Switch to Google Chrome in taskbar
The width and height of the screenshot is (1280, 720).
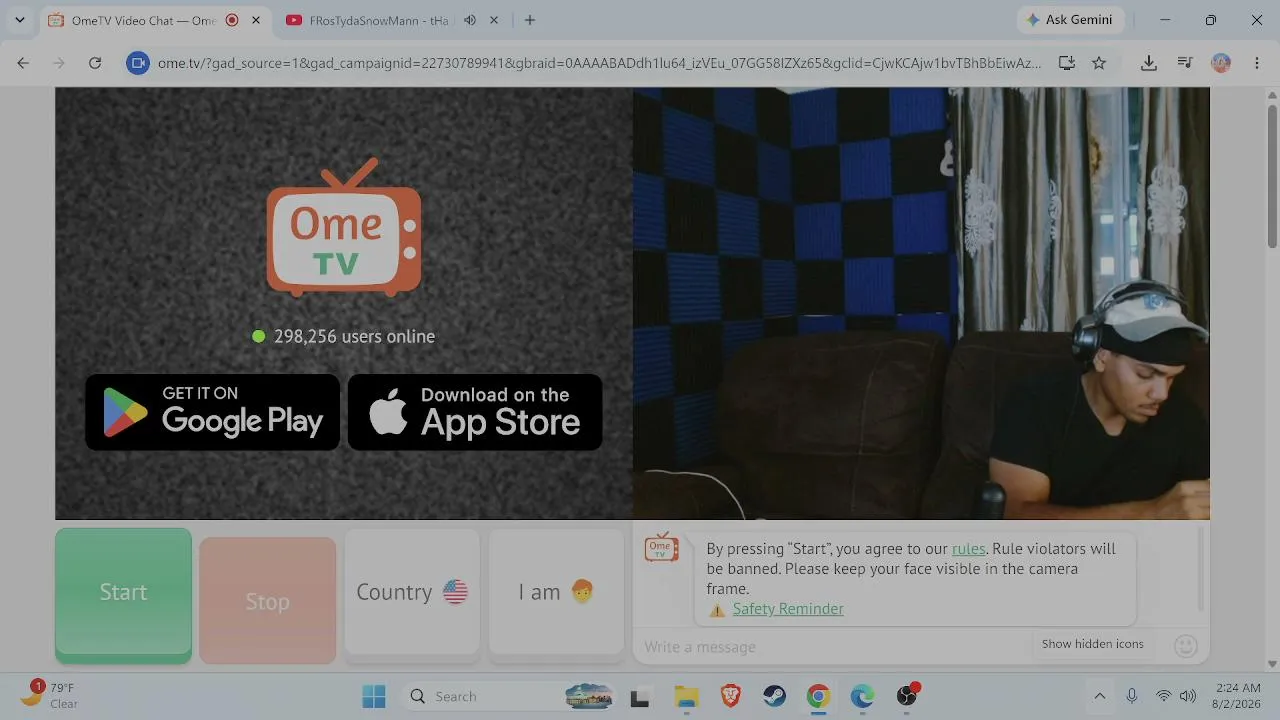click(818, 696)
